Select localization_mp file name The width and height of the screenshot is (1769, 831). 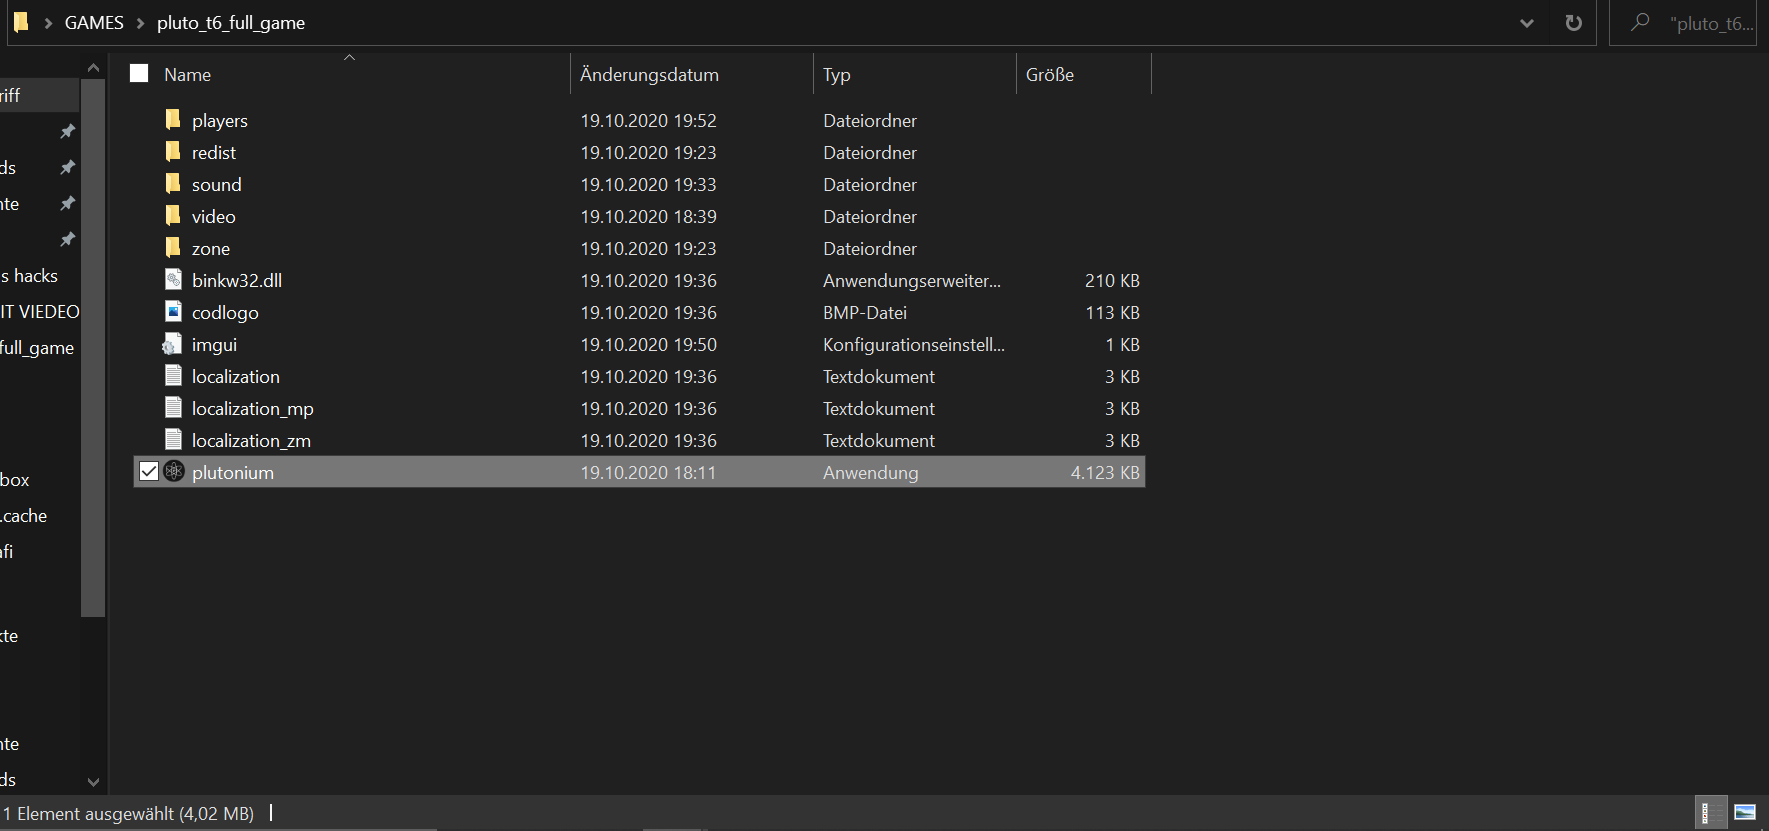pyautogui.click(x=253, y=408)
